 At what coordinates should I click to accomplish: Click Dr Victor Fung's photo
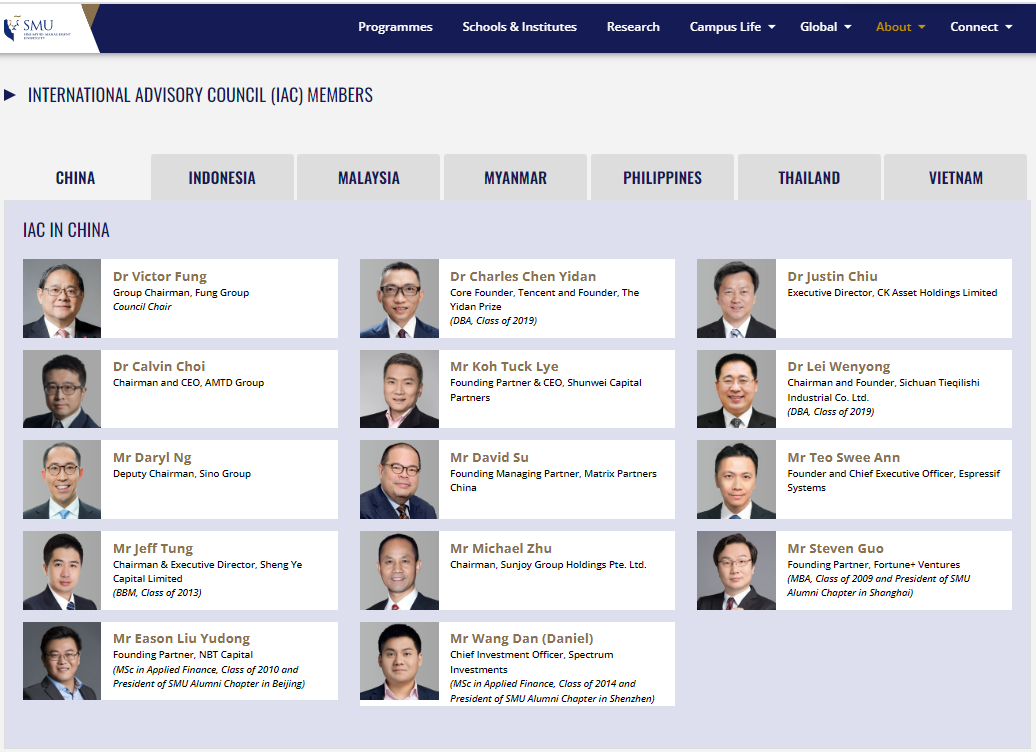click(62, 299)
